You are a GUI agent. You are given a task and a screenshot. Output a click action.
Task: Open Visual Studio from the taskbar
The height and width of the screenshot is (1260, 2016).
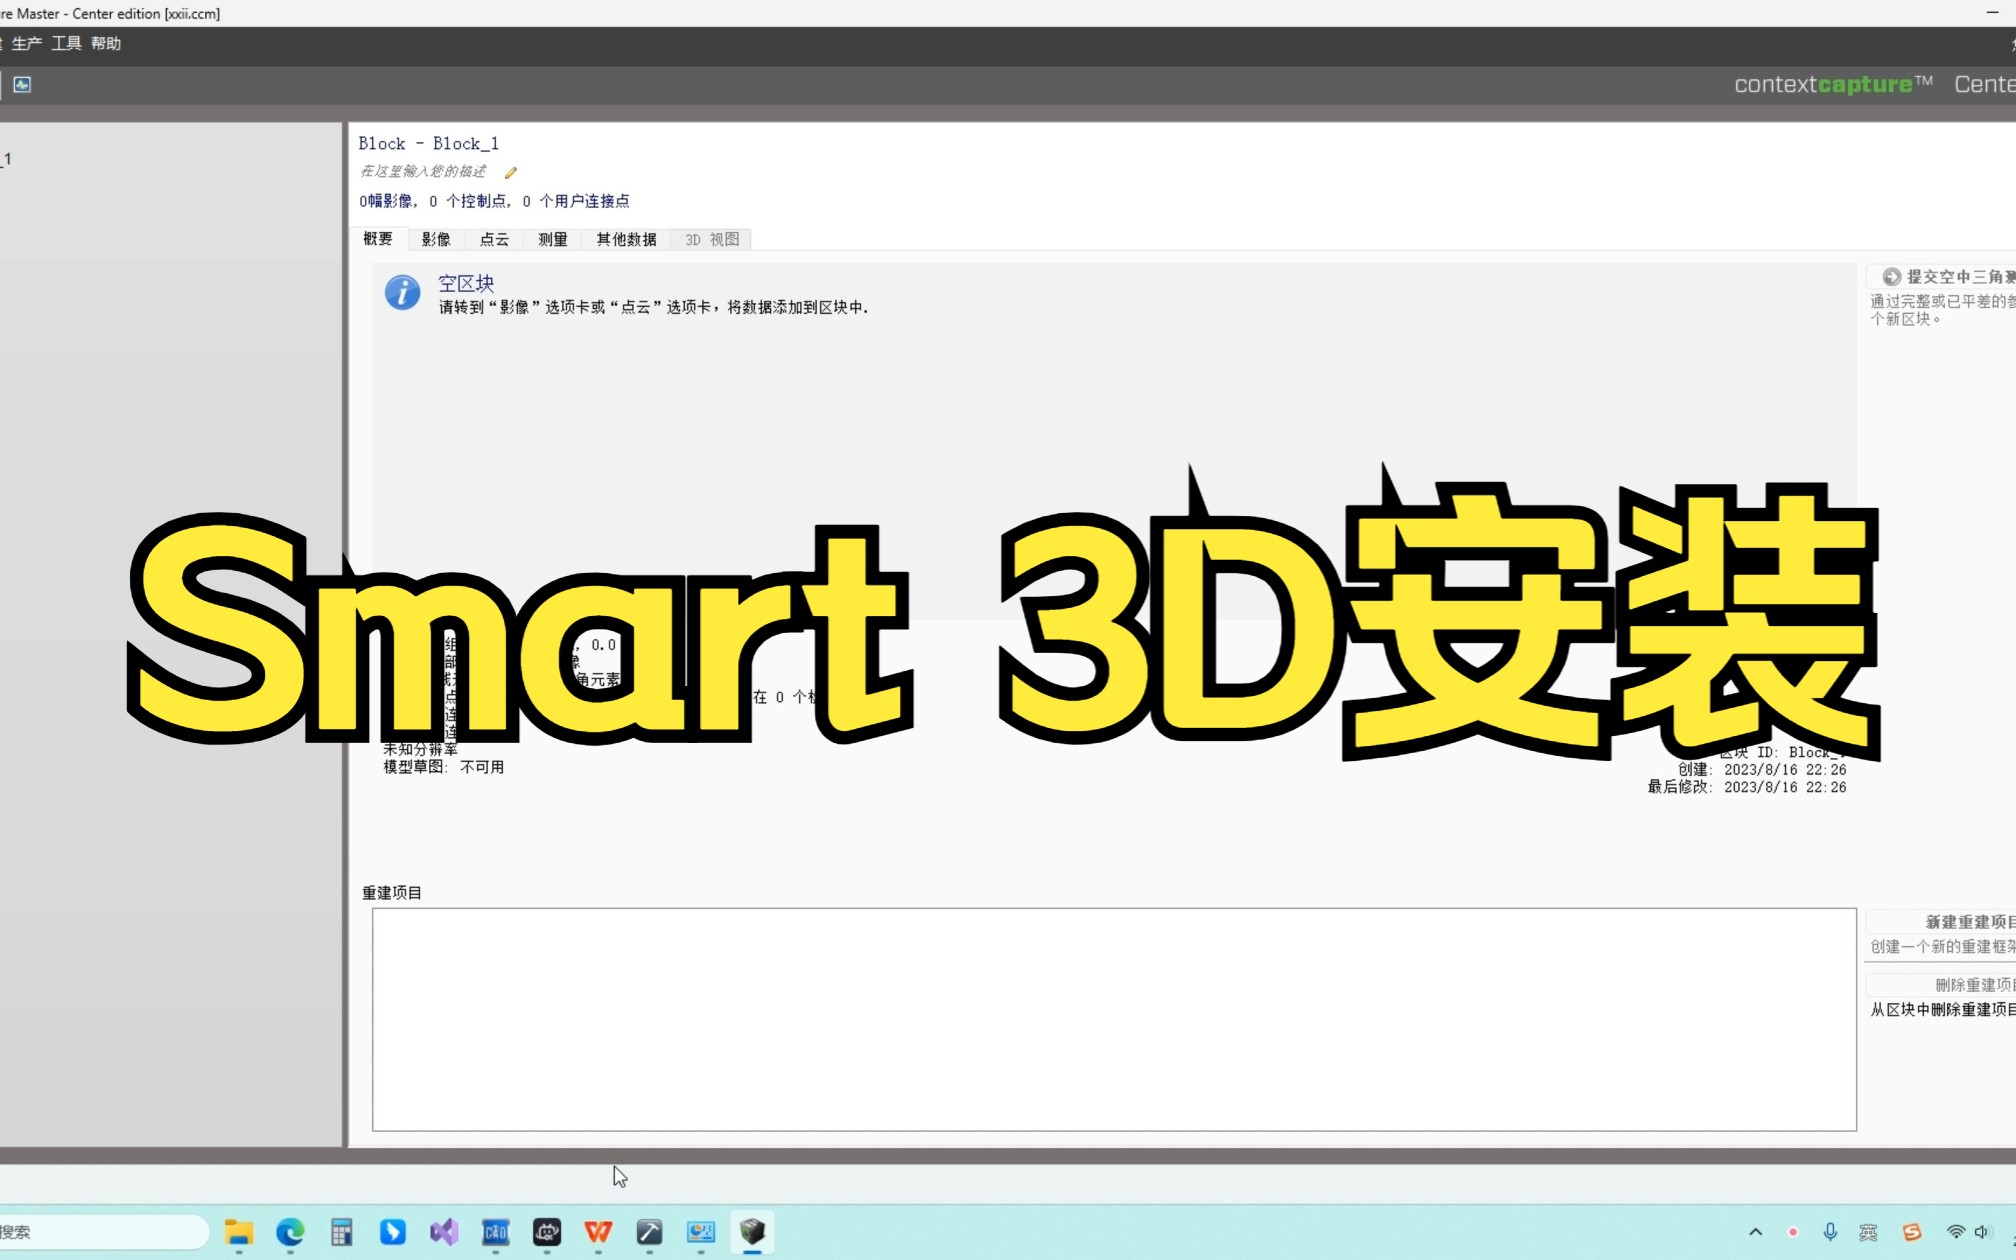pos(444,1232)
